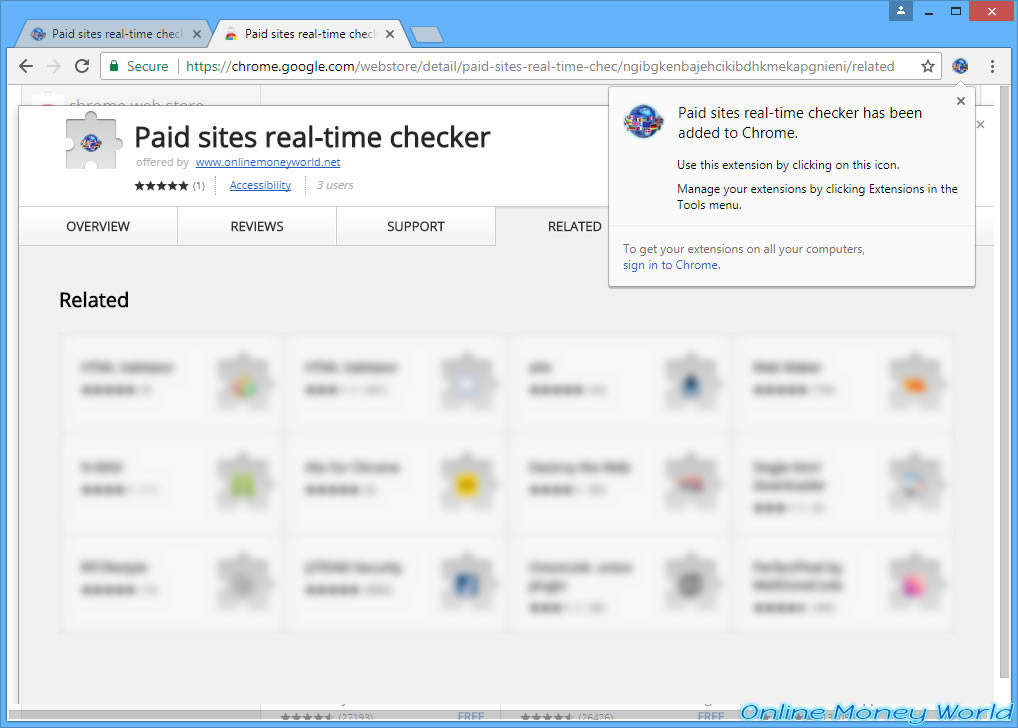
Task: Close the Chrome window
Action: (x=991, y=11)
